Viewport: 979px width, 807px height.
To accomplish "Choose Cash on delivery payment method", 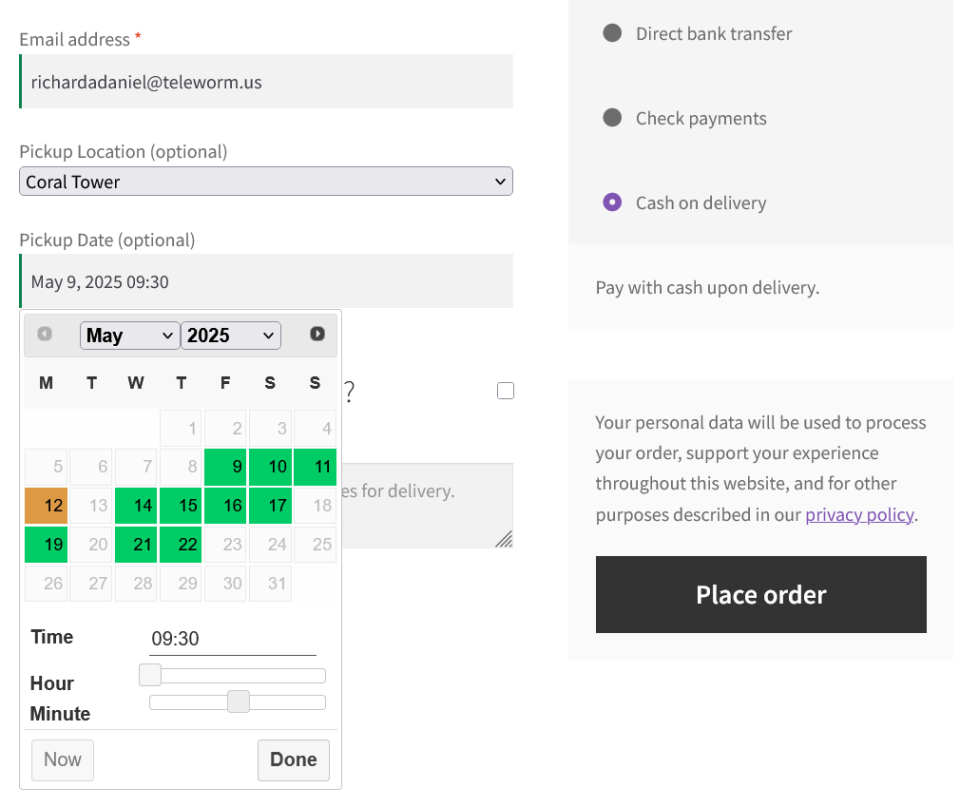I will point(612,202).
